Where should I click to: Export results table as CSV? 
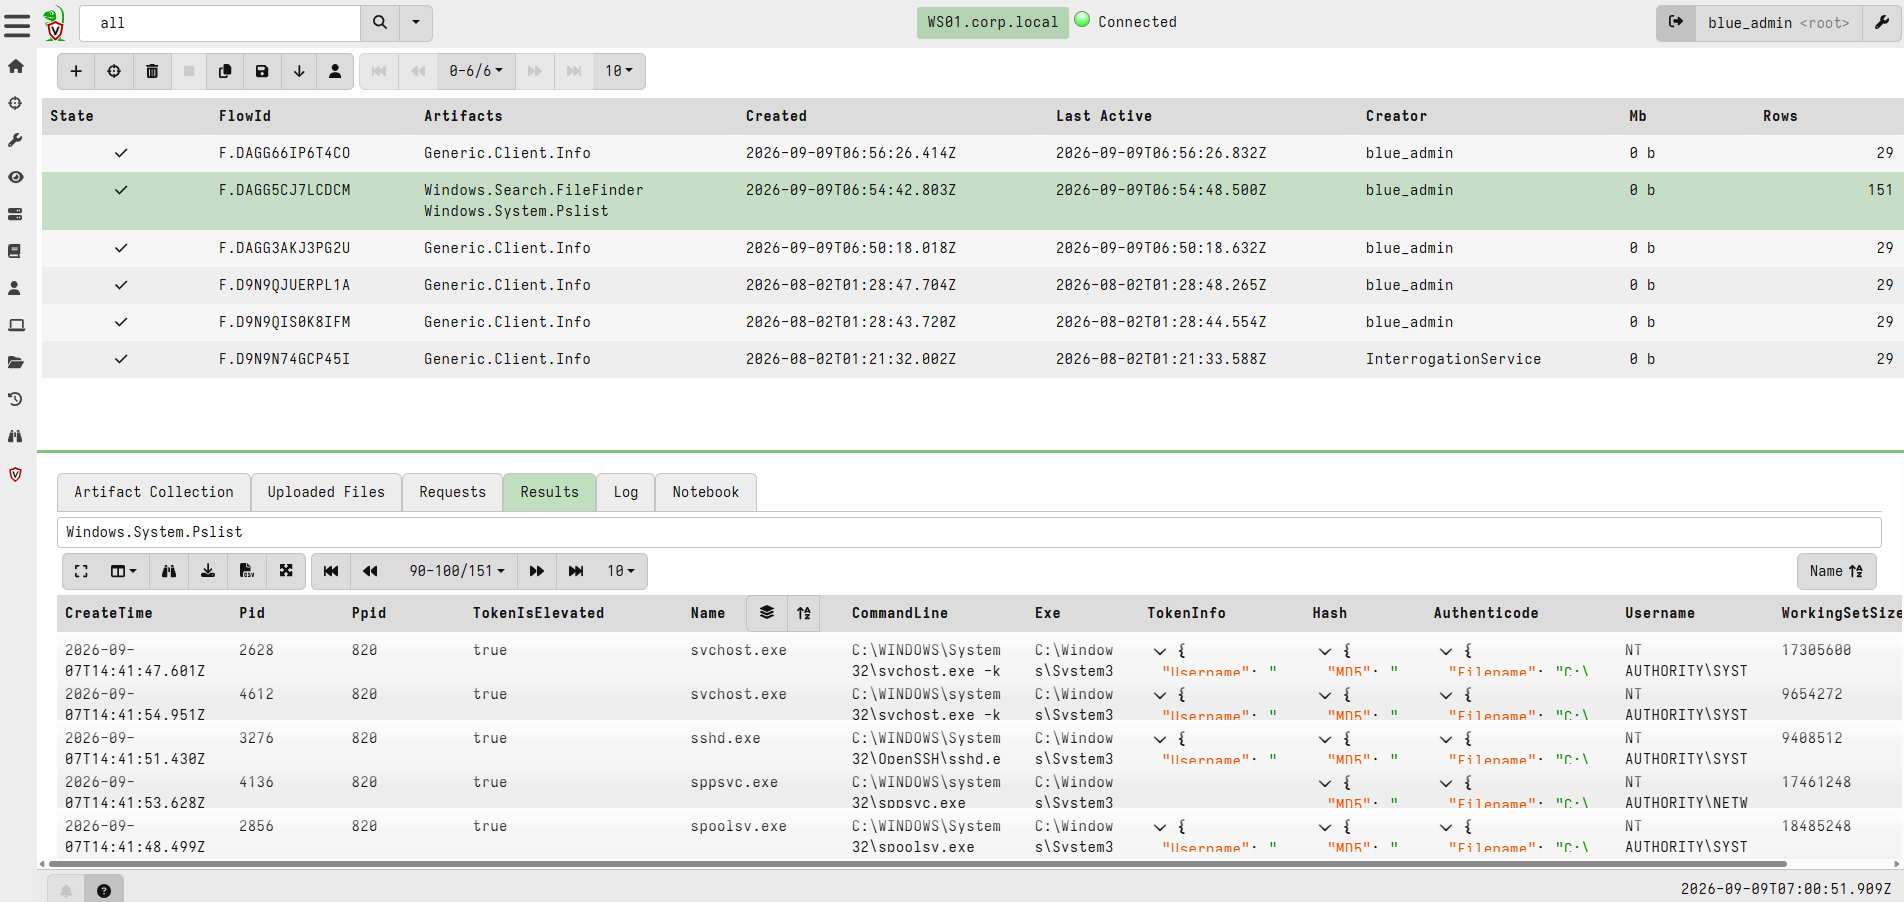tap(246, 571)
